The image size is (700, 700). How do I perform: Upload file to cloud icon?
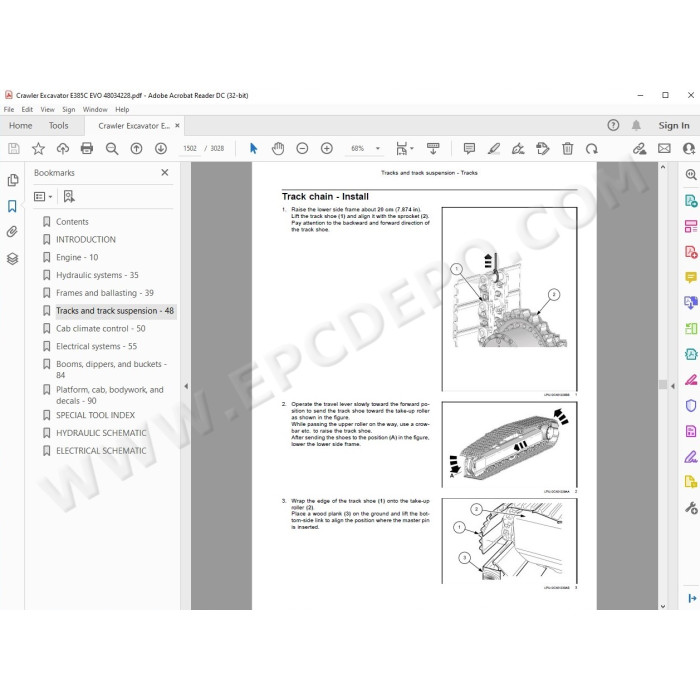[62, 148]
